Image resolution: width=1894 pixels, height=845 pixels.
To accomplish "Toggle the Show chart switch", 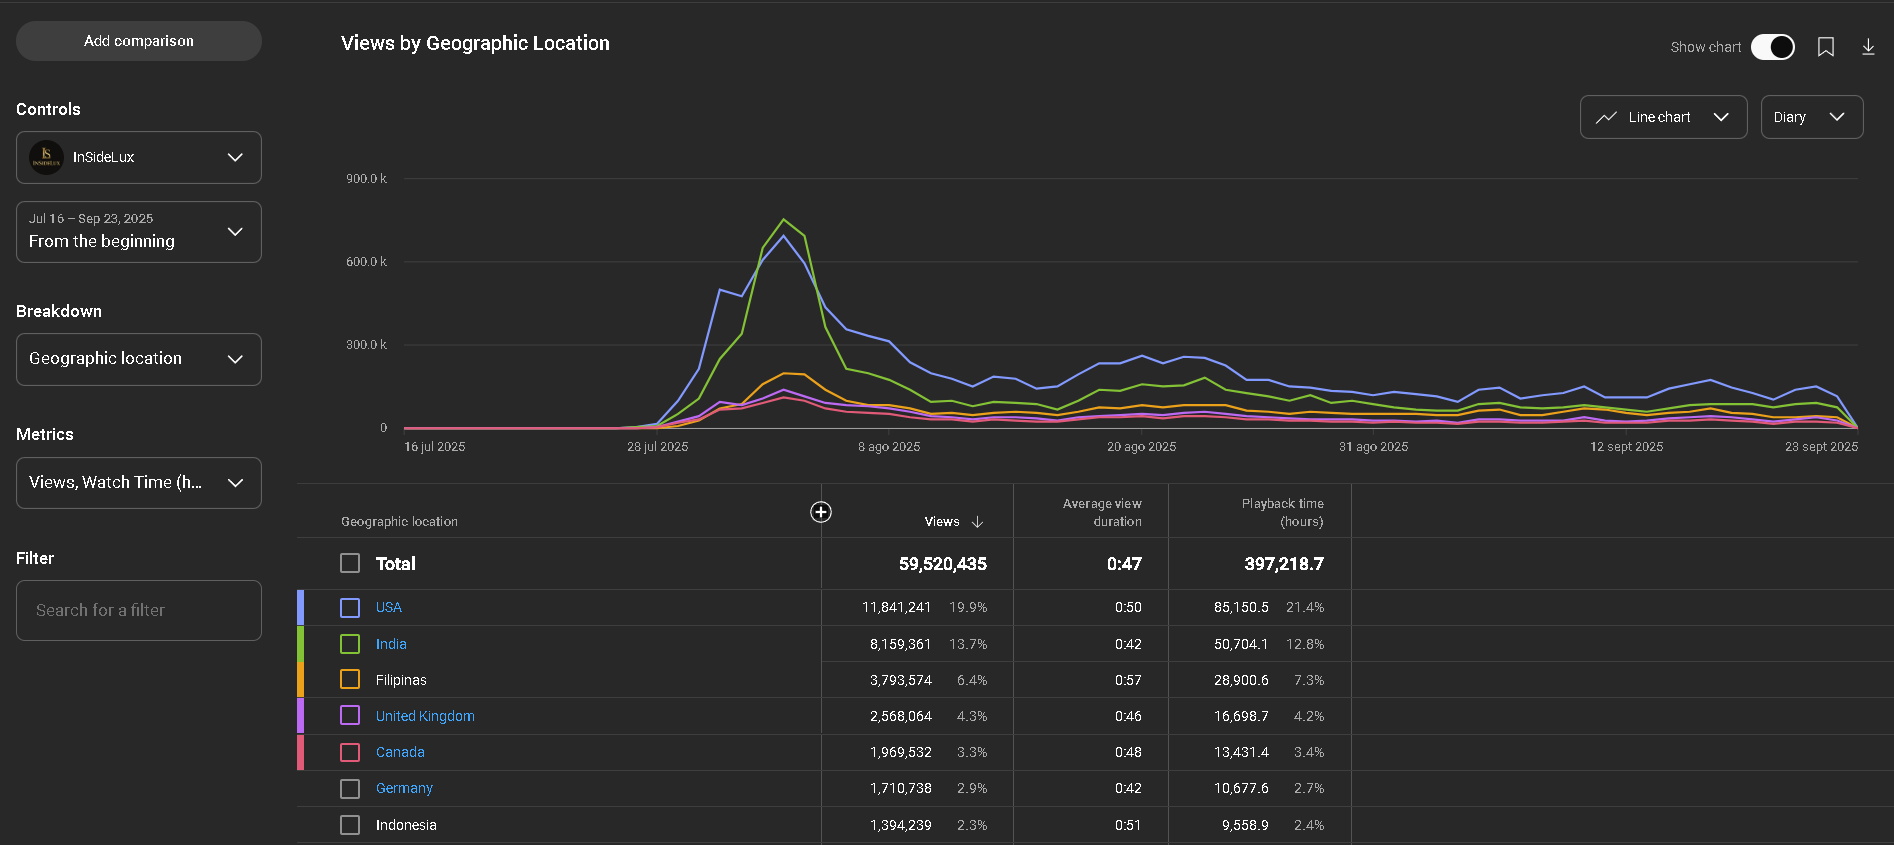I will pos(1772,47).
